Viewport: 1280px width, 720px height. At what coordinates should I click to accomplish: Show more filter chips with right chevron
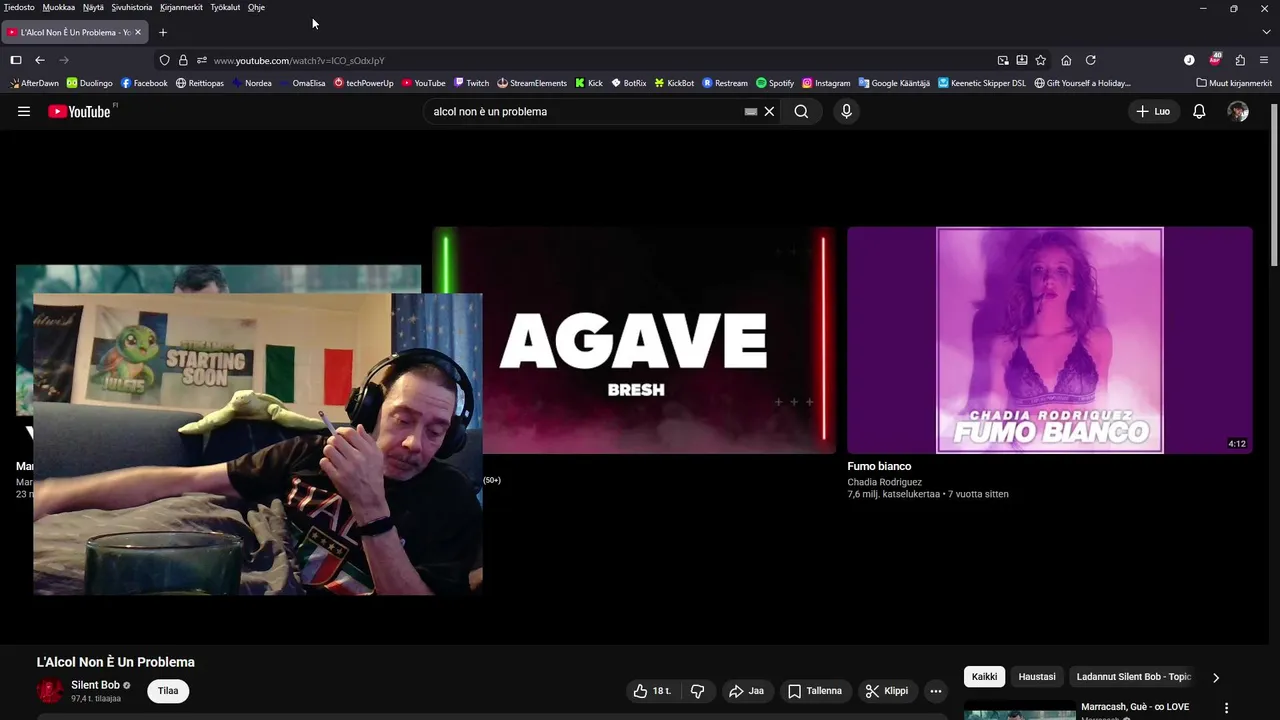coord(1216,677)
